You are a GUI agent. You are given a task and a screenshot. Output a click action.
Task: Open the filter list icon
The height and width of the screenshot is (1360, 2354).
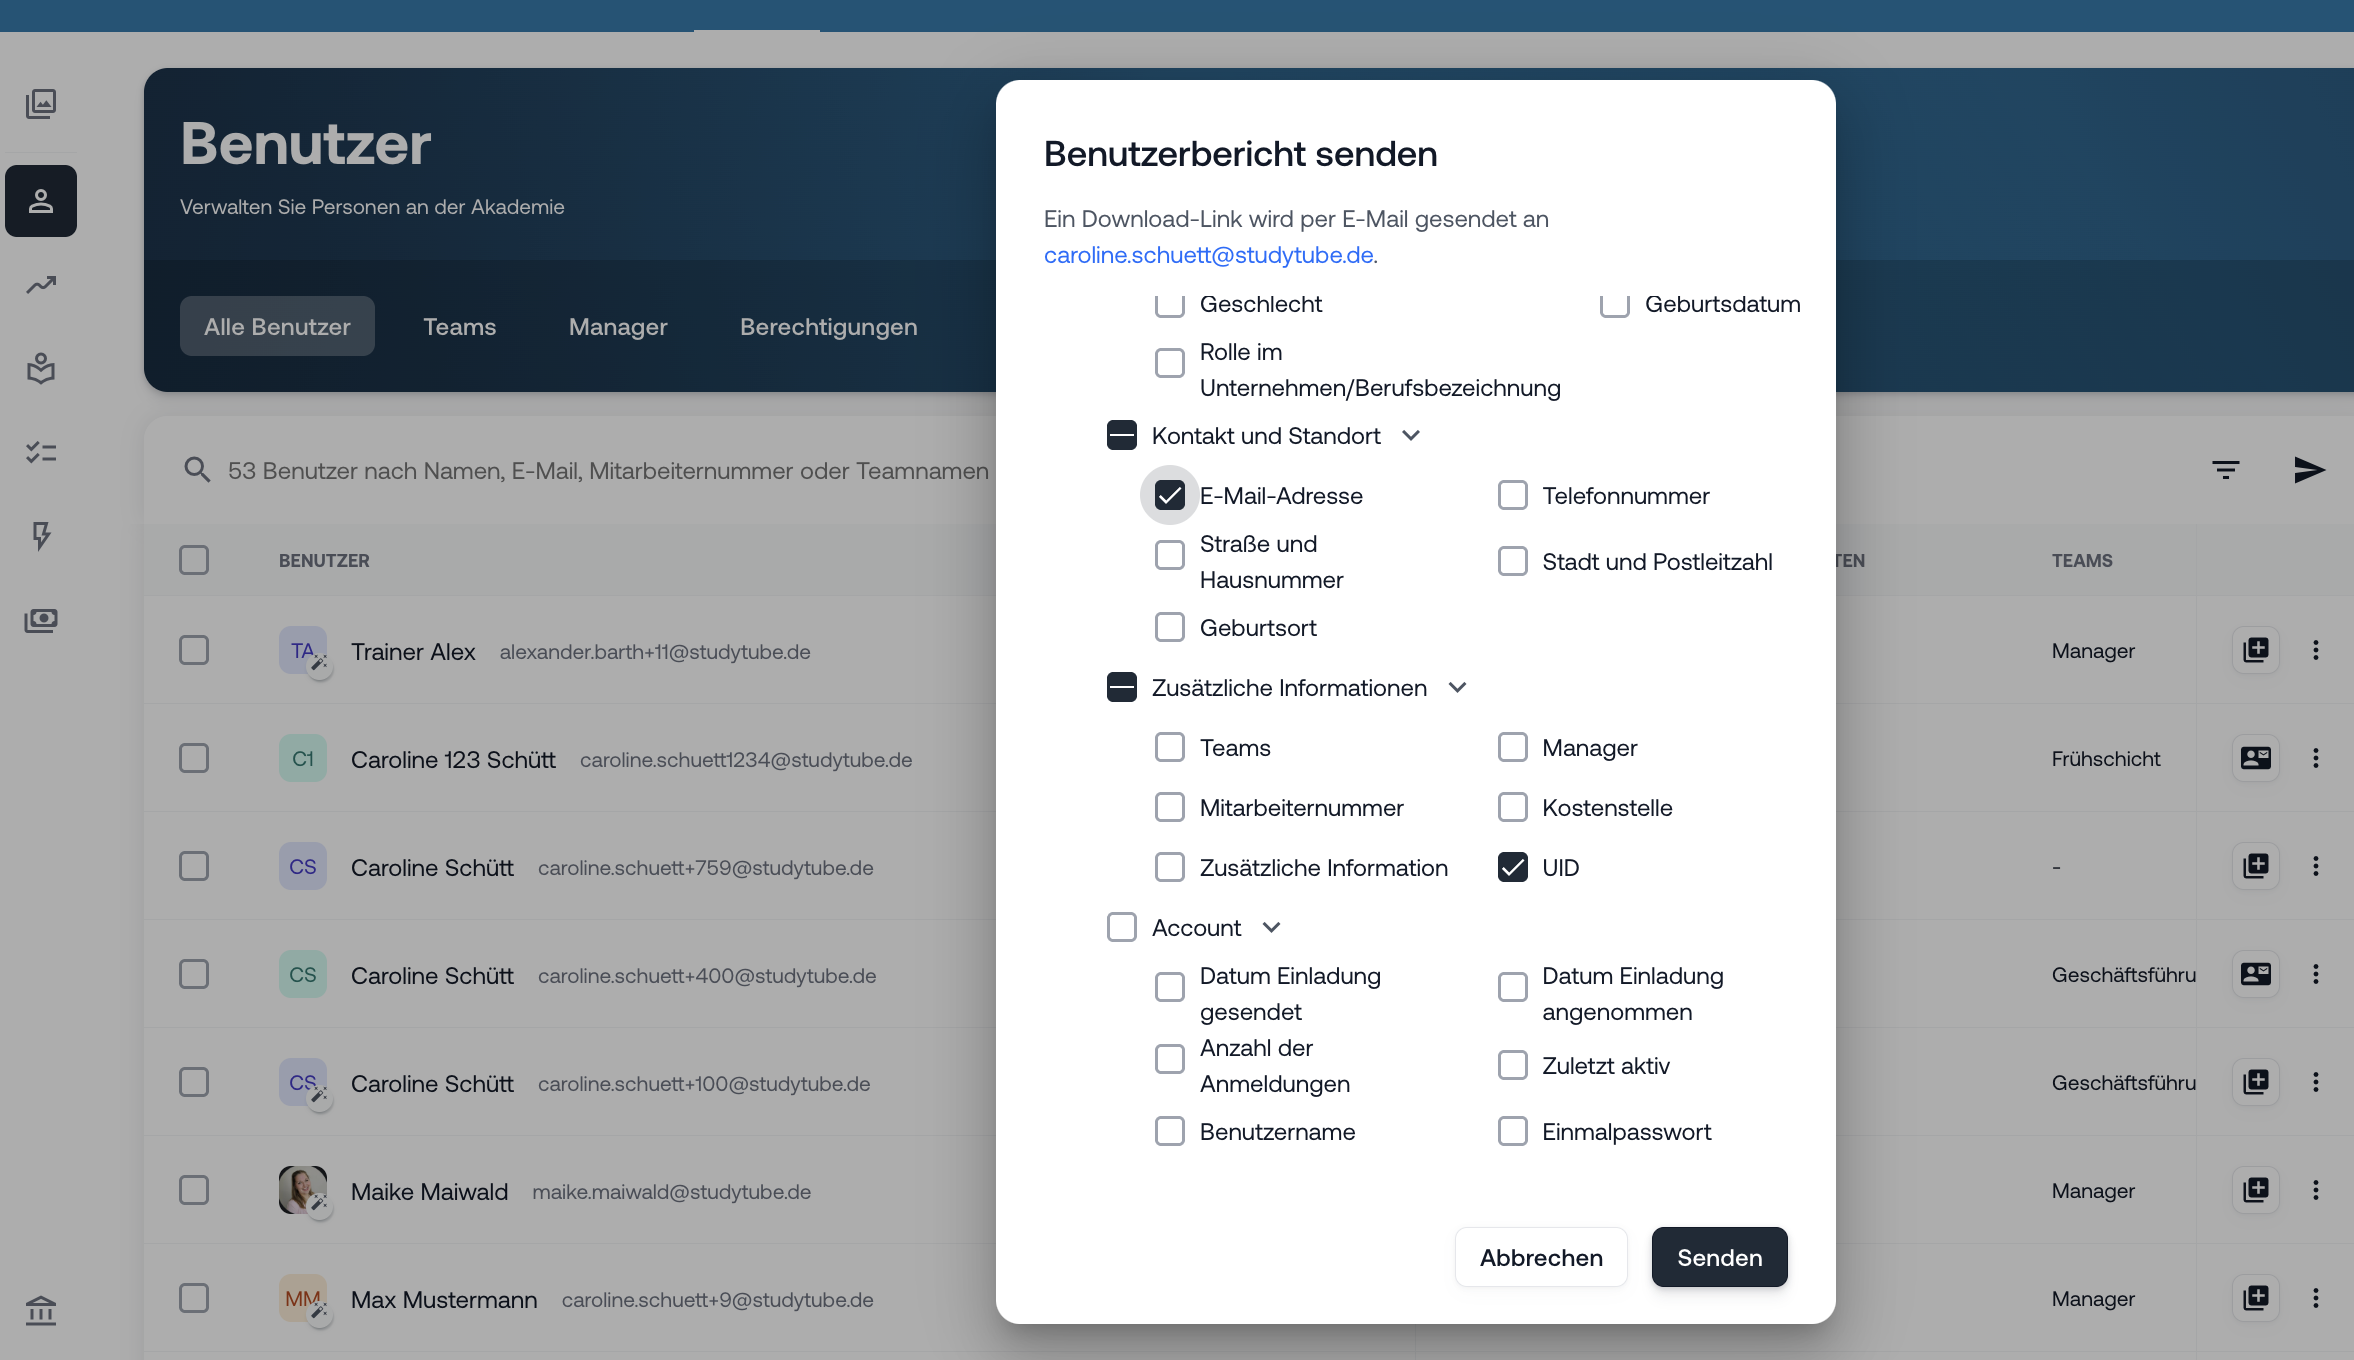point(2225,470)
